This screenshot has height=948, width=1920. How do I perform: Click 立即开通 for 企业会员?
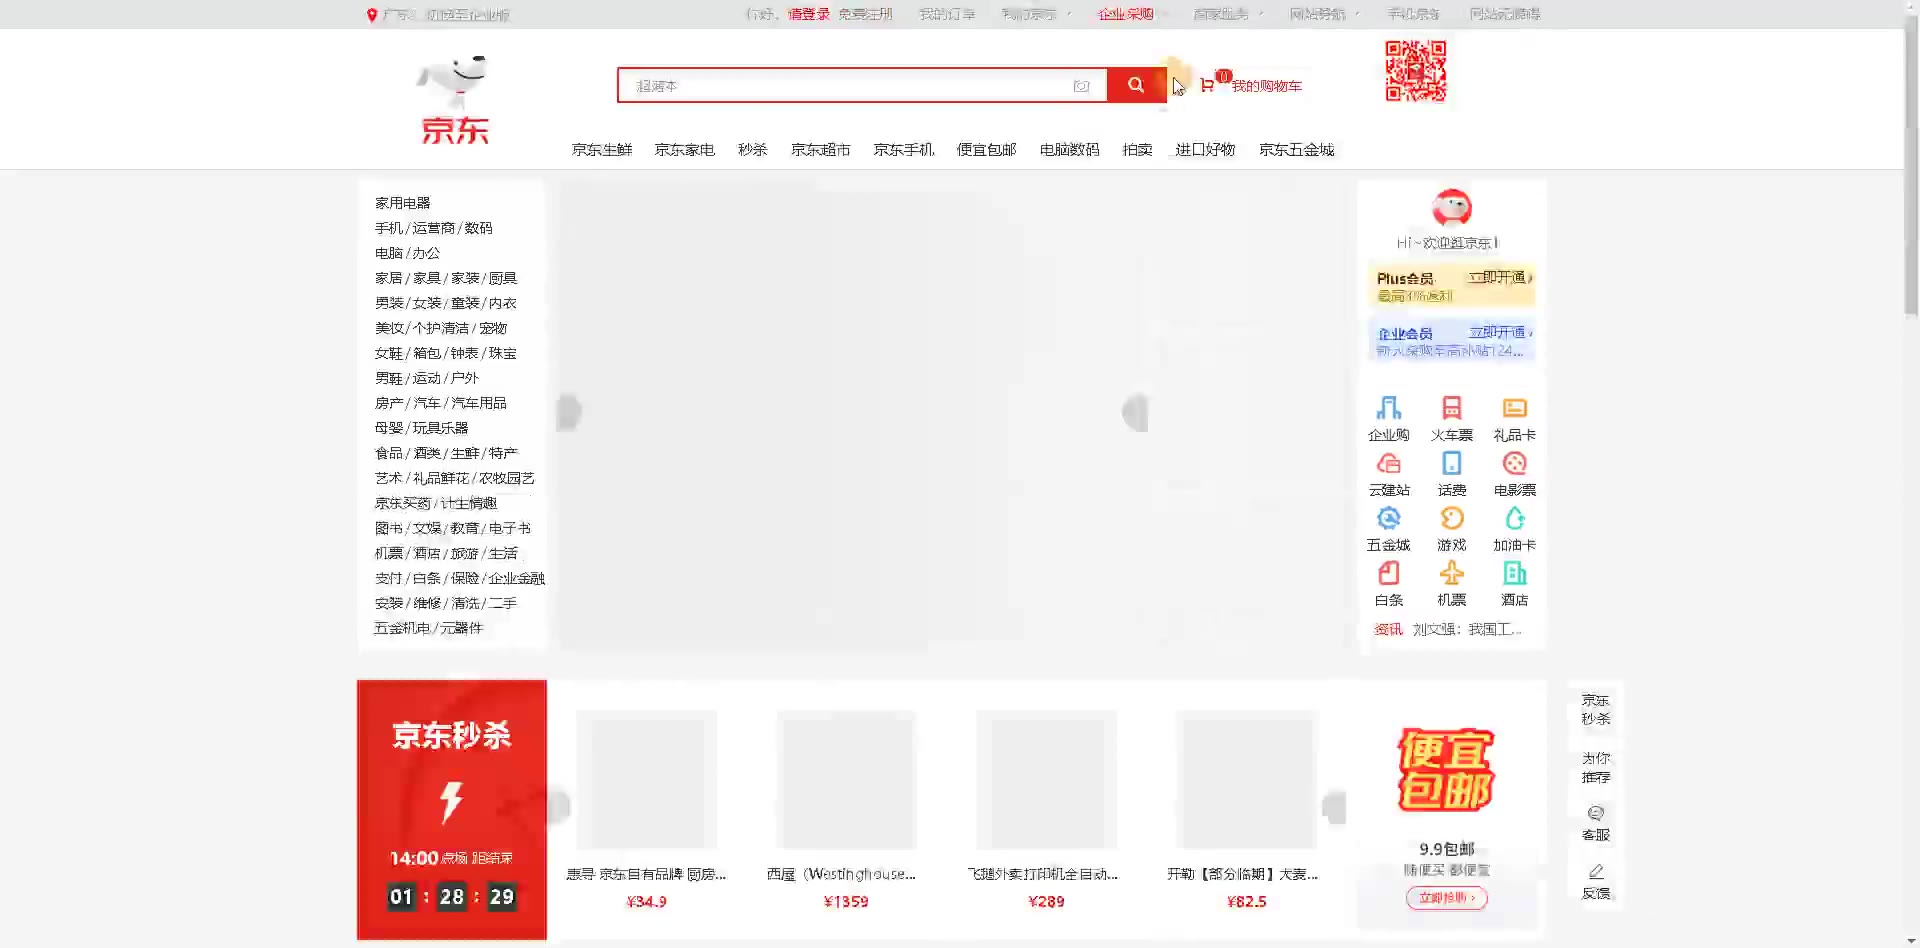(1501, 333)
